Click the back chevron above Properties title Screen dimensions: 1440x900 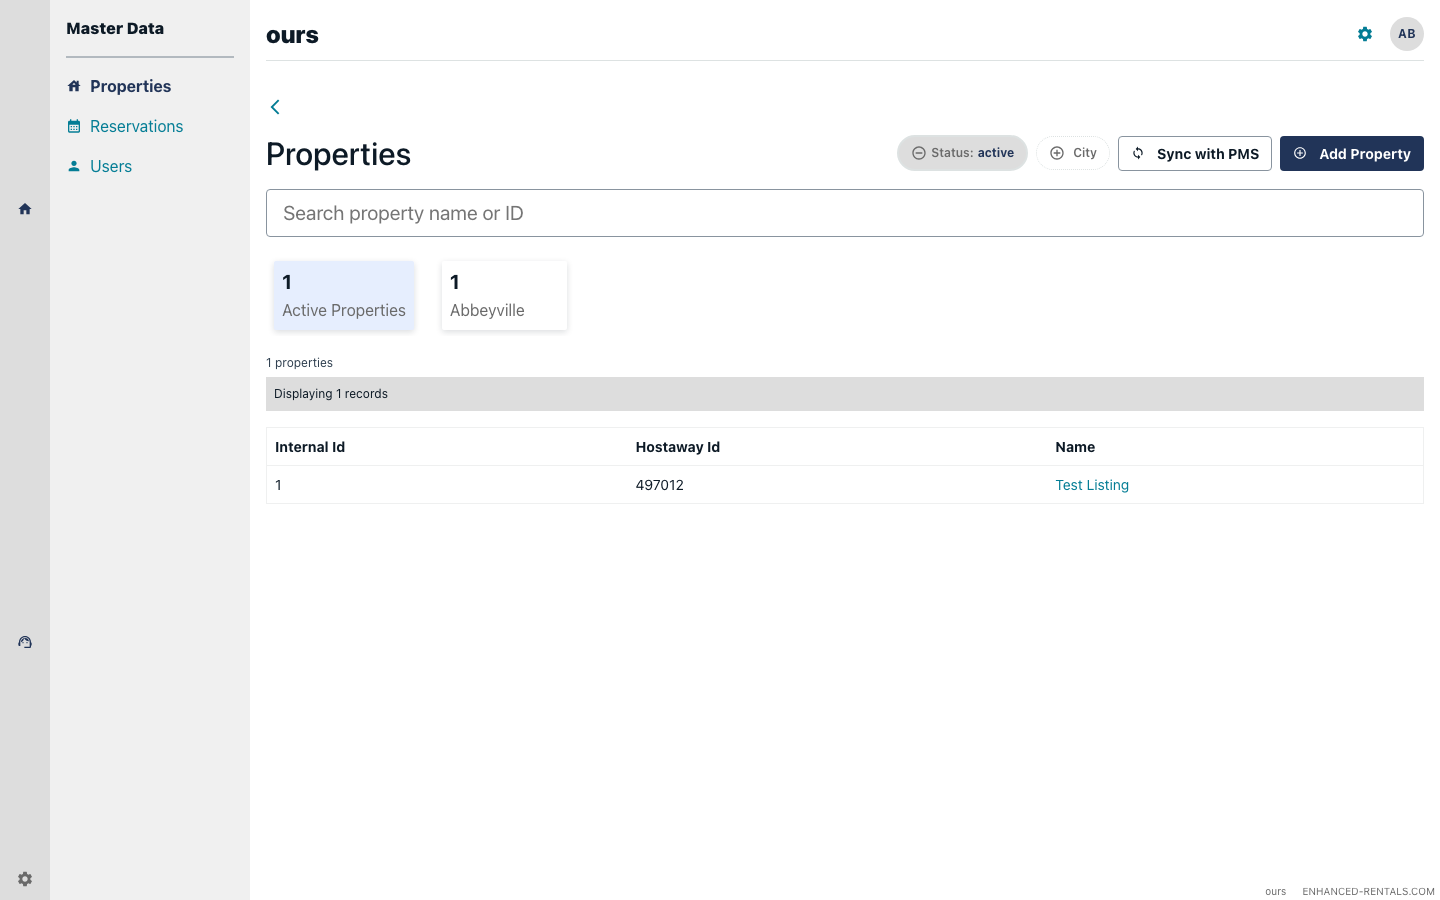point(274,106)
